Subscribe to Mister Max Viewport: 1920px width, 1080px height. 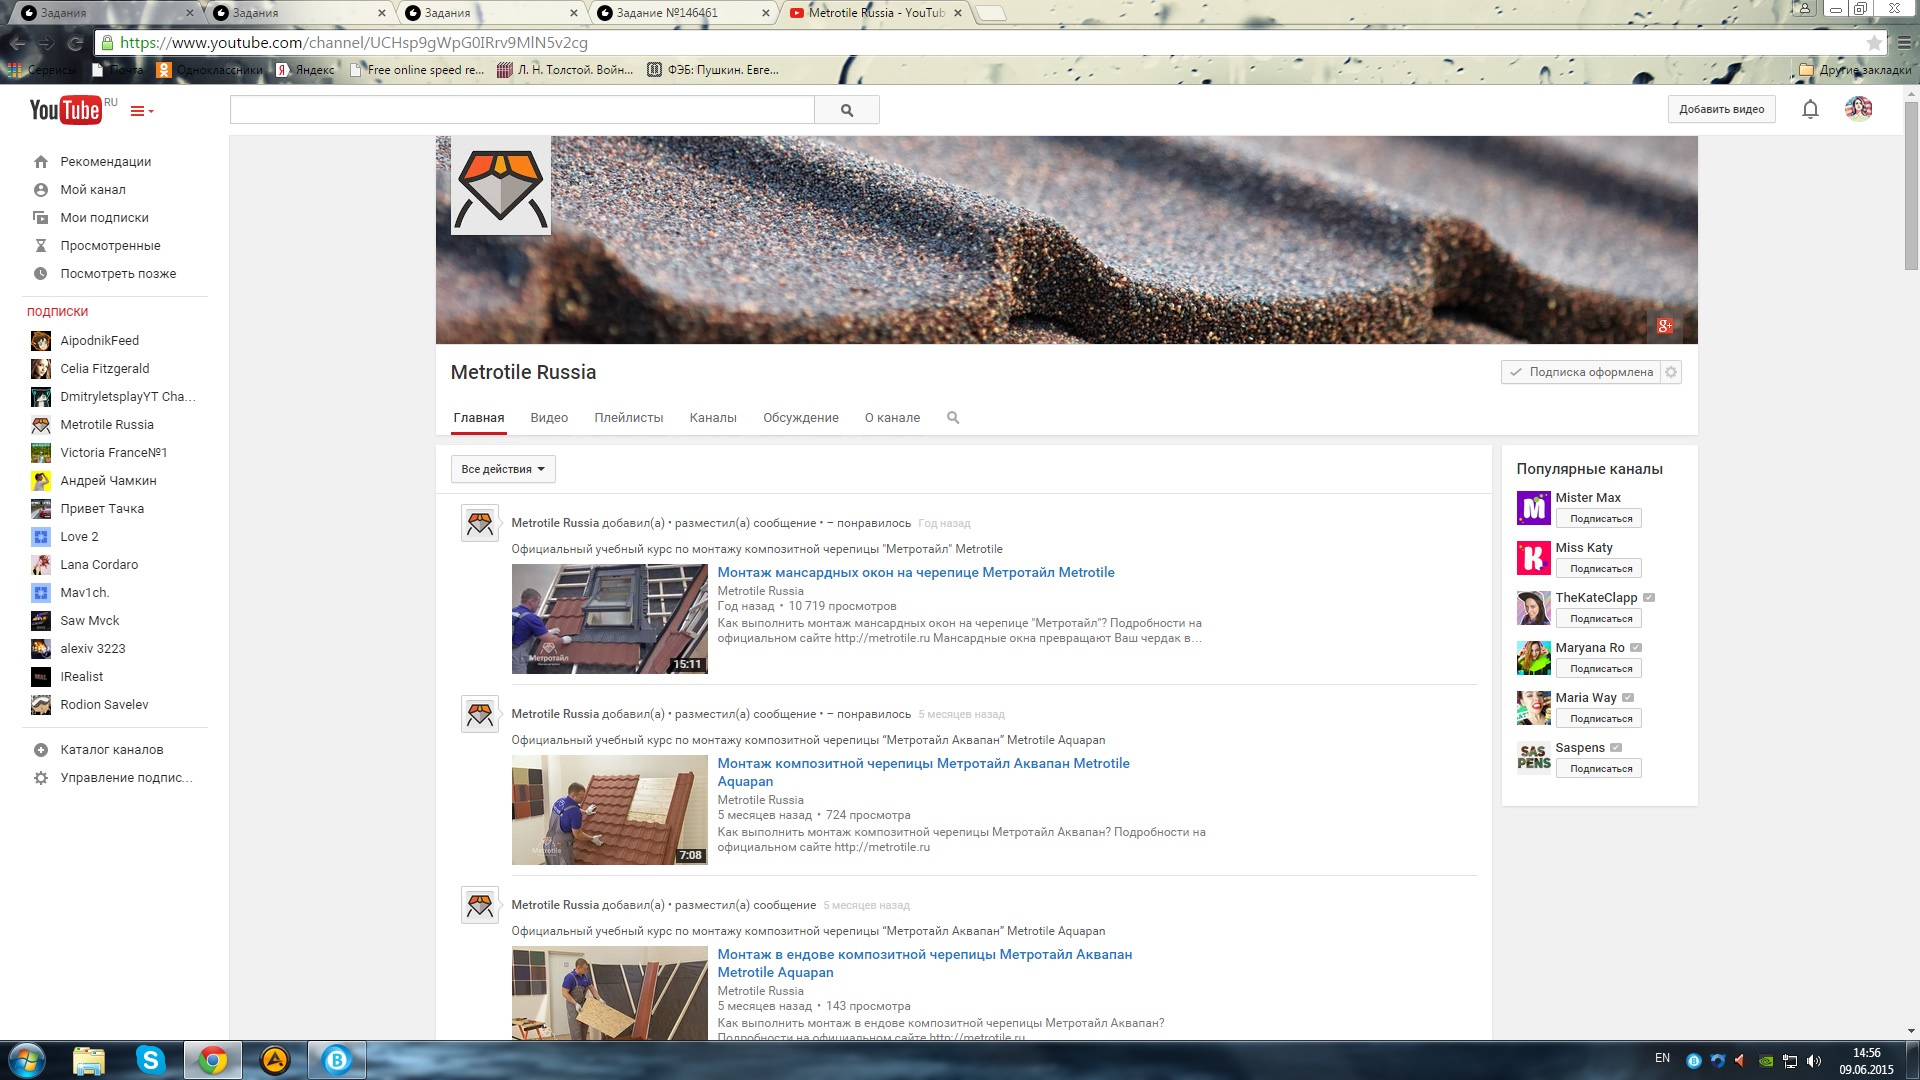point(1599,519)
